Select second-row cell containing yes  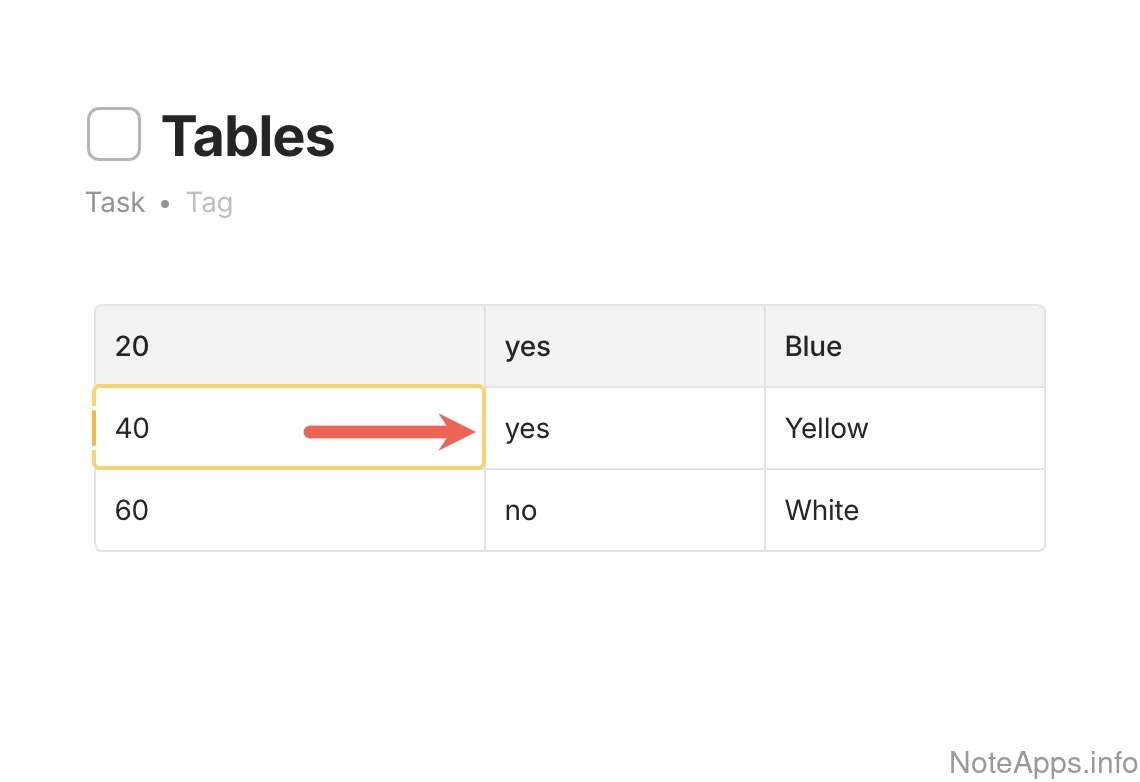tap(624, 428)
